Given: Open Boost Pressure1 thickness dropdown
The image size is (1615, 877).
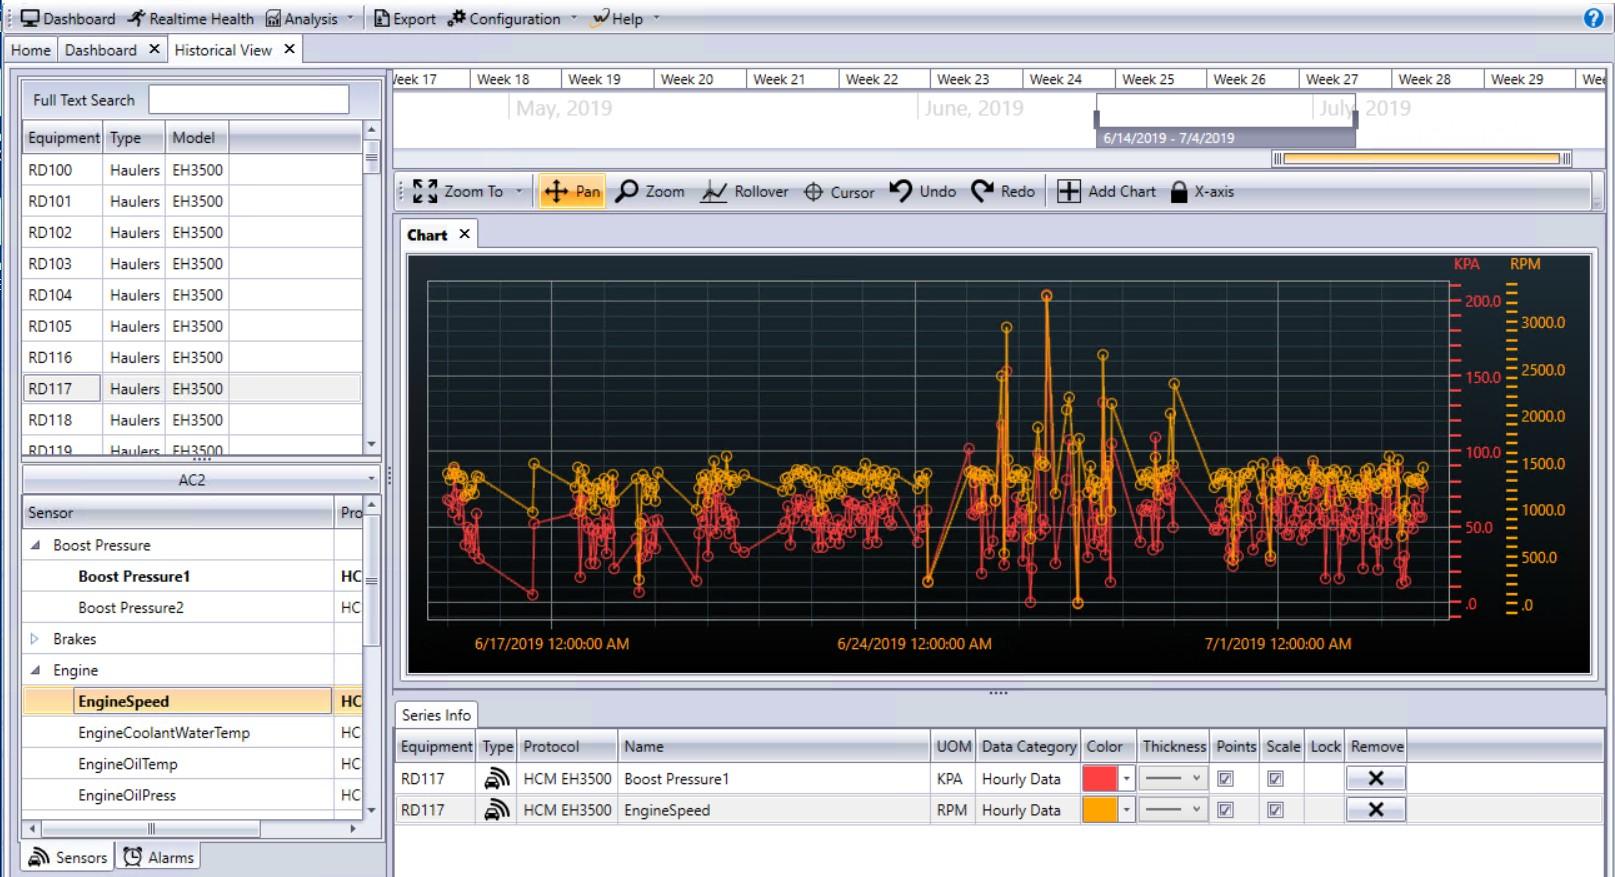Looking at the screenshot, I should point(1173,779).
